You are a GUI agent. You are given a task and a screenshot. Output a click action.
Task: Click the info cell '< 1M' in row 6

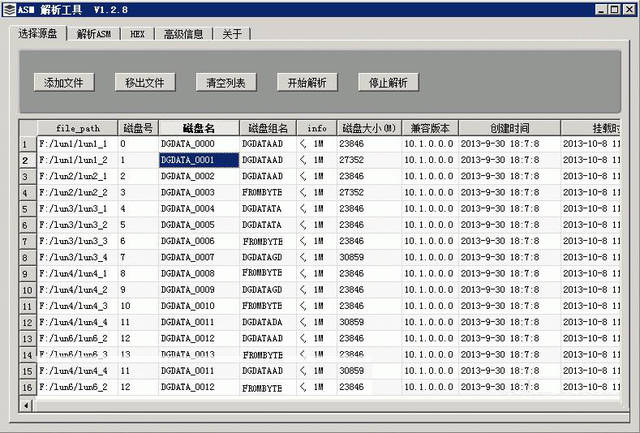tap(317, 225)
